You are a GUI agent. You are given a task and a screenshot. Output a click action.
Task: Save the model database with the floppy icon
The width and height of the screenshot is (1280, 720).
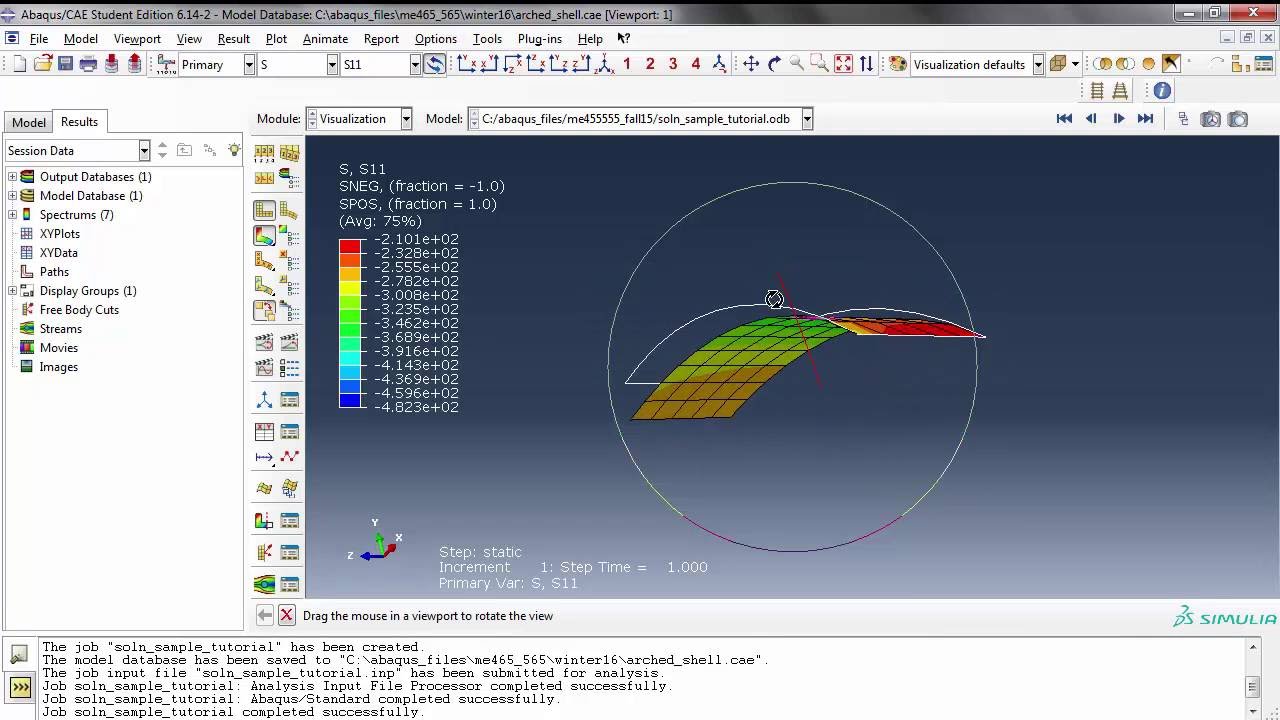coord(65,64)
